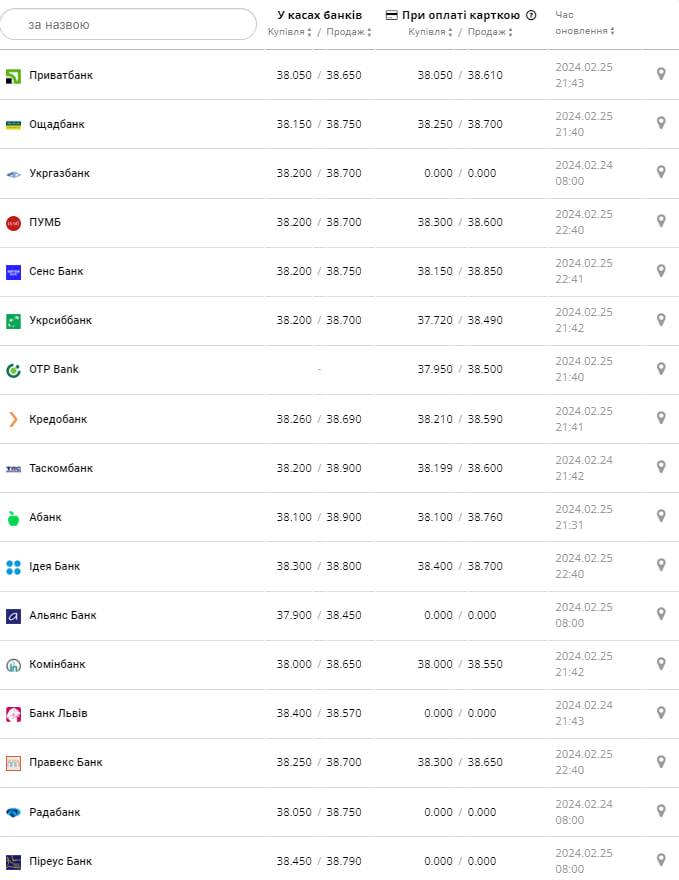Sort by Продаж under У касах банків
The image size is (679, 880).
(349, 32)
